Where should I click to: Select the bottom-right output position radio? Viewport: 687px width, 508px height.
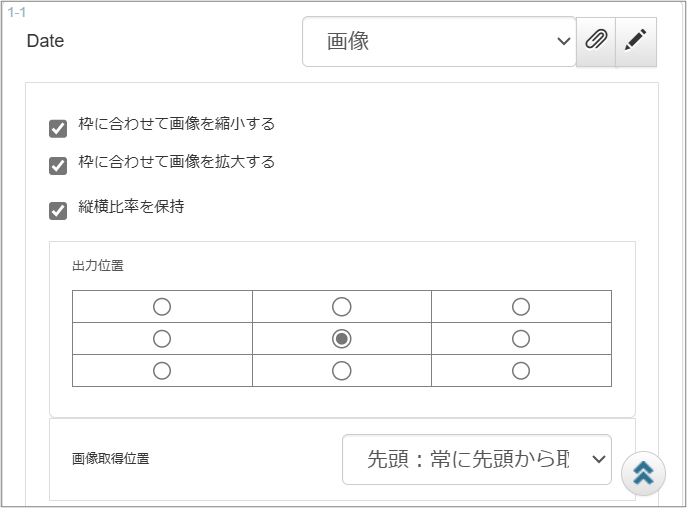point(520,371)
